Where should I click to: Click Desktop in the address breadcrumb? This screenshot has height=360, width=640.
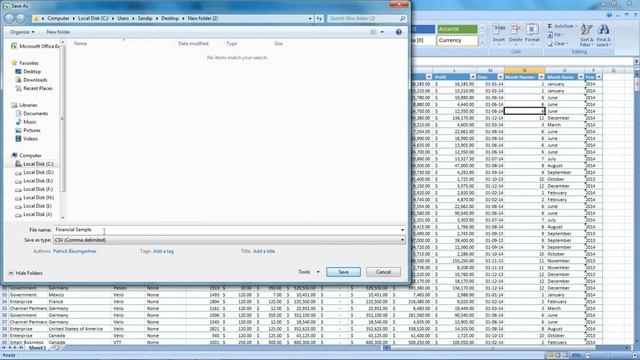click(170, 18)
